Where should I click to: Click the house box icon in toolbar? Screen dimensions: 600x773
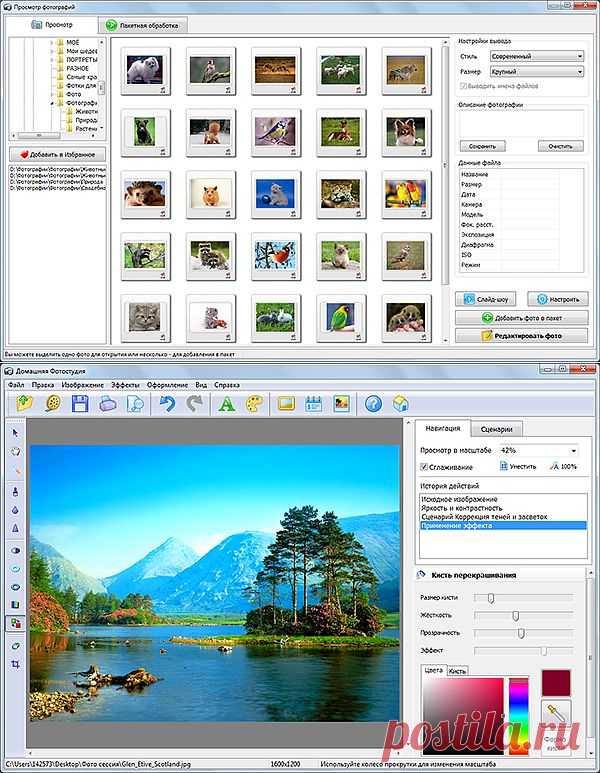(400, 404)
